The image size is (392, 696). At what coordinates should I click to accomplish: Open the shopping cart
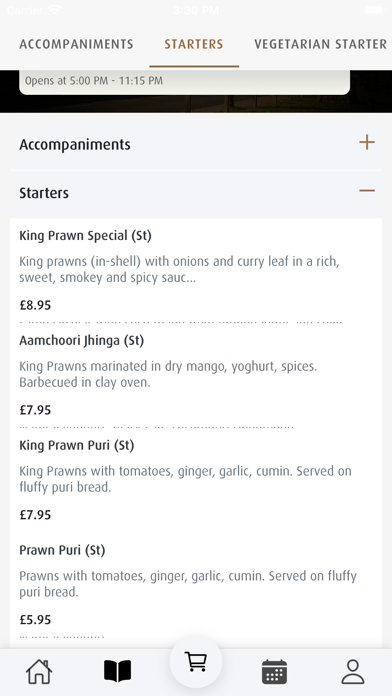(196, 662)
